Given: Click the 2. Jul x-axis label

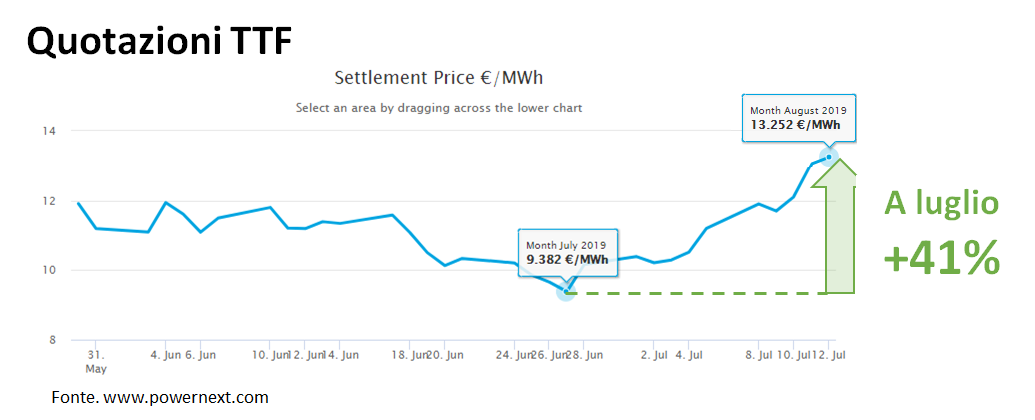Looking at the screenshot, I should point(654,355).
